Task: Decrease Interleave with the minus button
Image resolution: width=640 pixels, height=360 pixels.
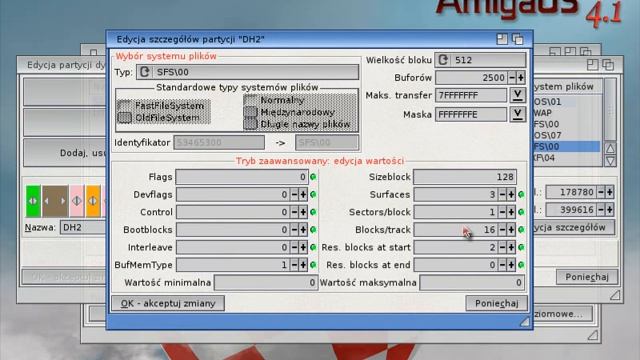Action: (x=294, y=247)
